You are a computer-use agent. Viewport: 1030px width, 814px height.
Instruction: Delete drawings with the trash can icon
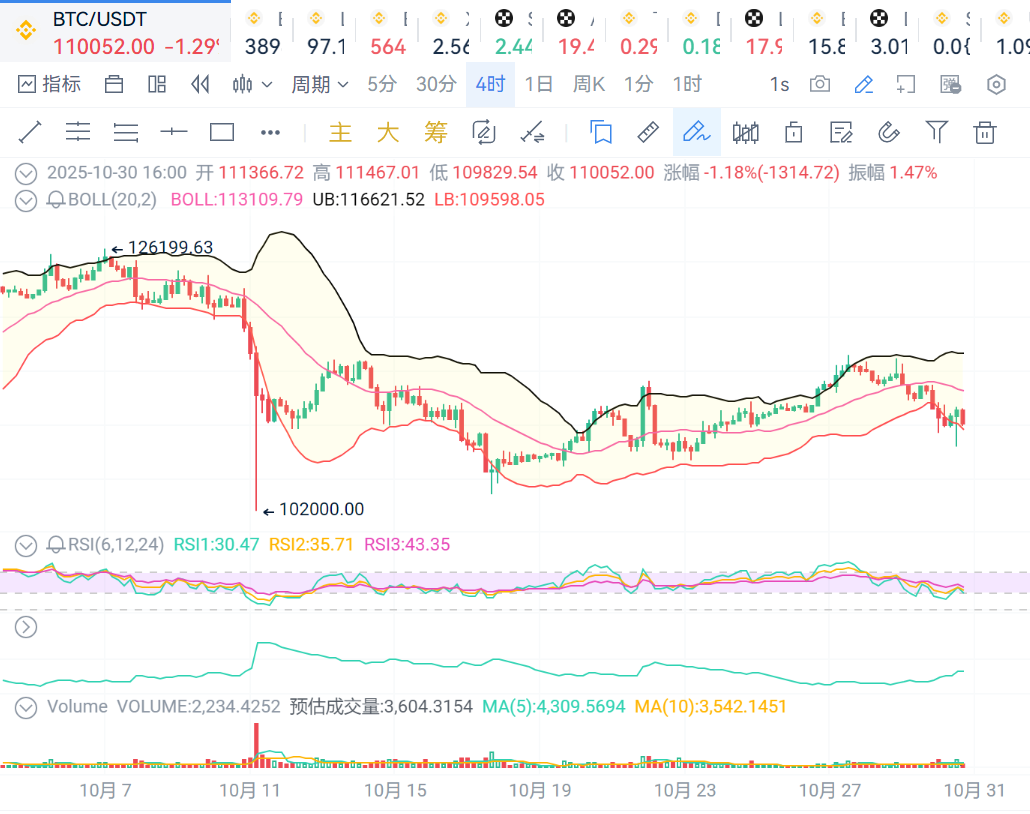[x=985, y=131]
